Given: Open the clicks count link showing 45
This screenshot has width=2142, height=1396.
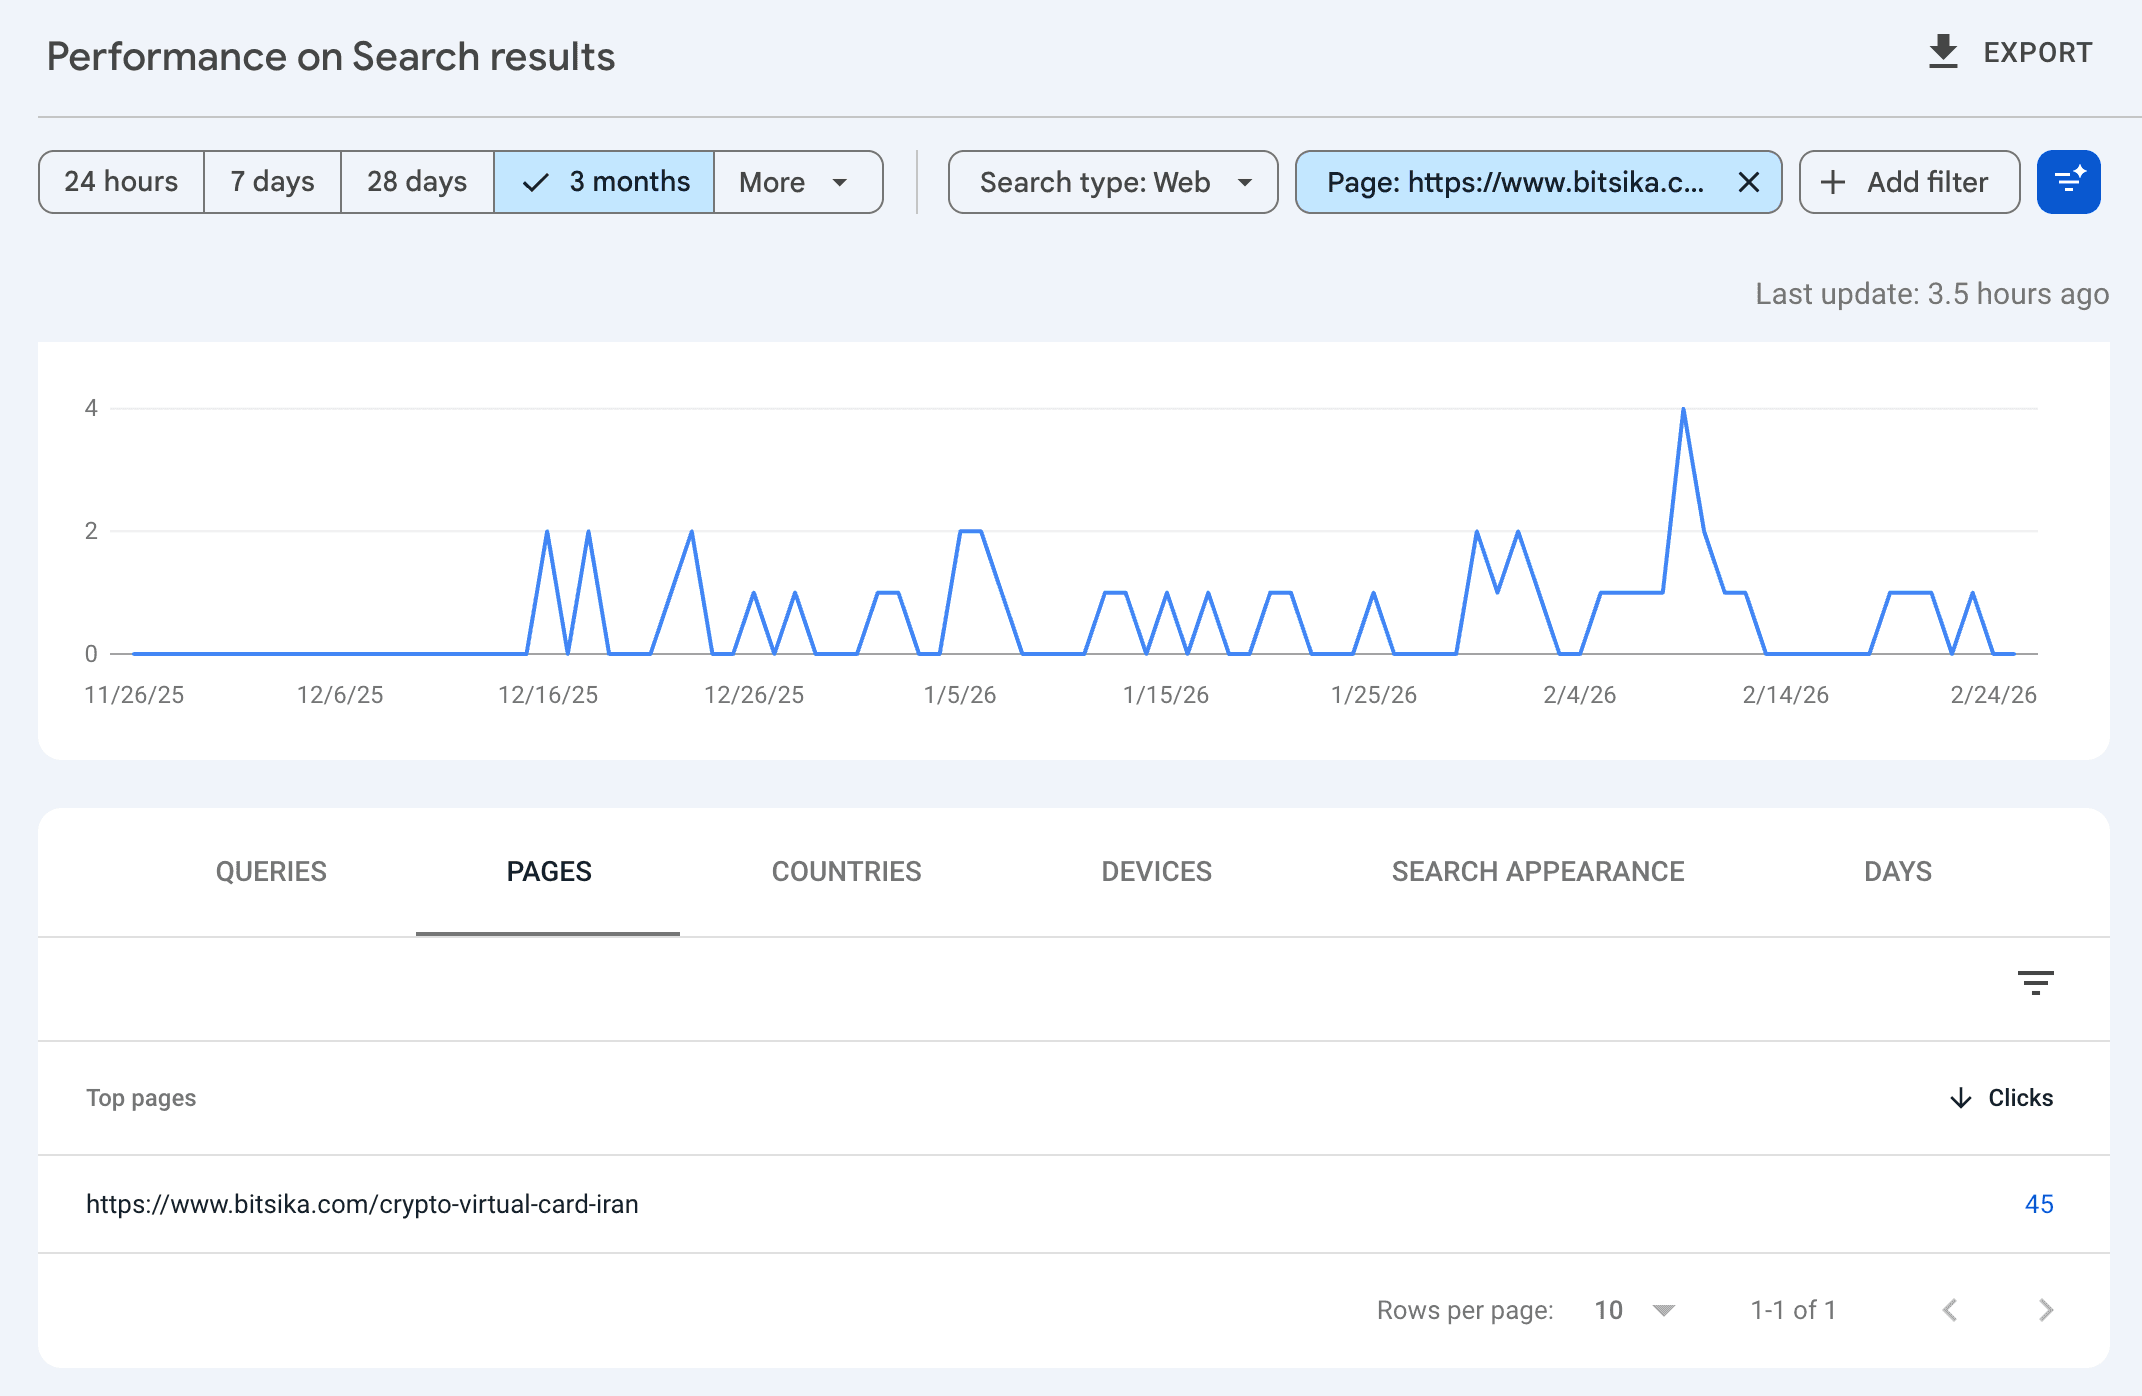Looking at the screenshot, I should click(x=2037, y=1204).
